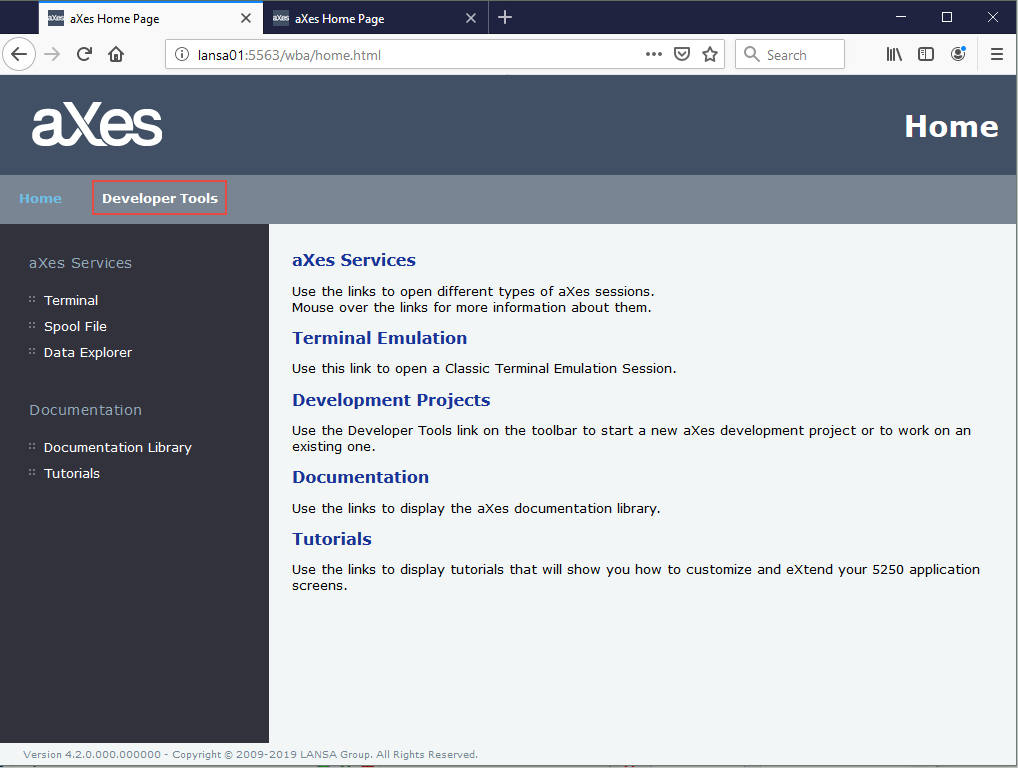
Task: Toggle the sidebar view icon
Action: 926,55
